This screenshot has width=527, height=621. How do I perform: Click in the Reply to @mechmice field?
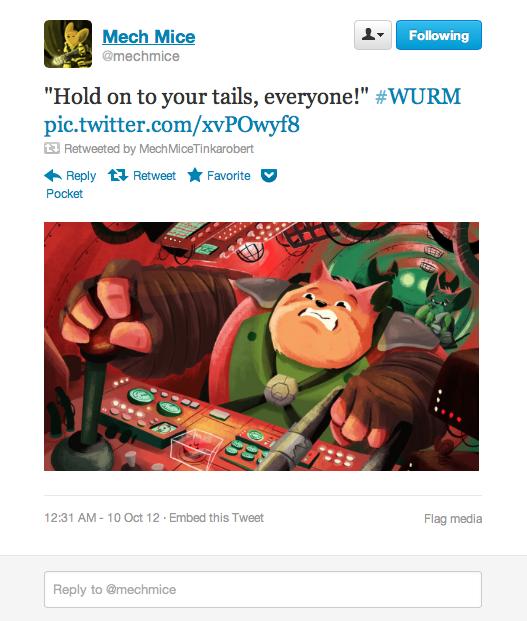point(263,589)
